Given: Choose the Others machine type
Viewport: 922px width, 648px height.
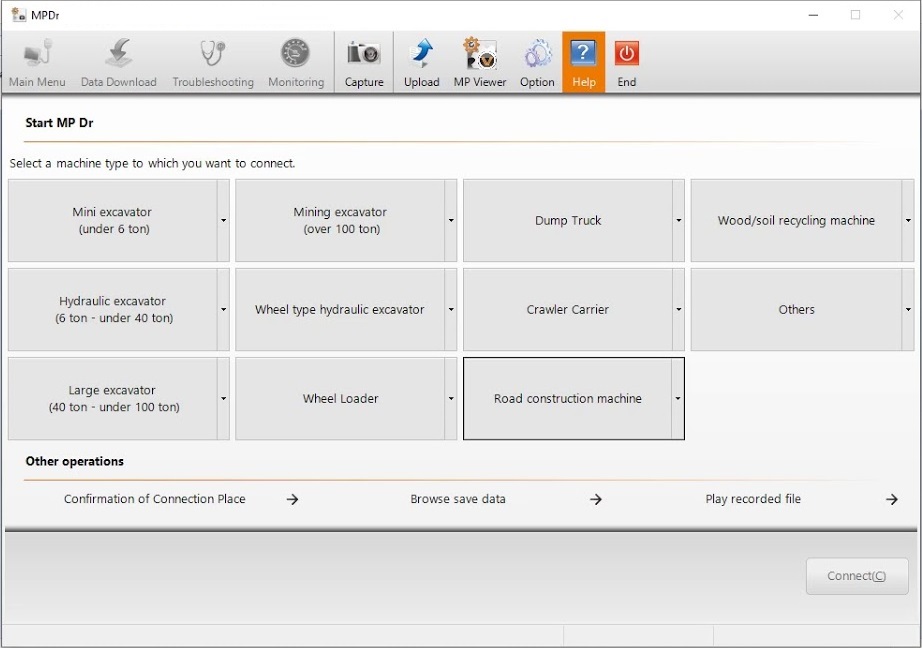Looking at the screenshot, I should 796,310.
